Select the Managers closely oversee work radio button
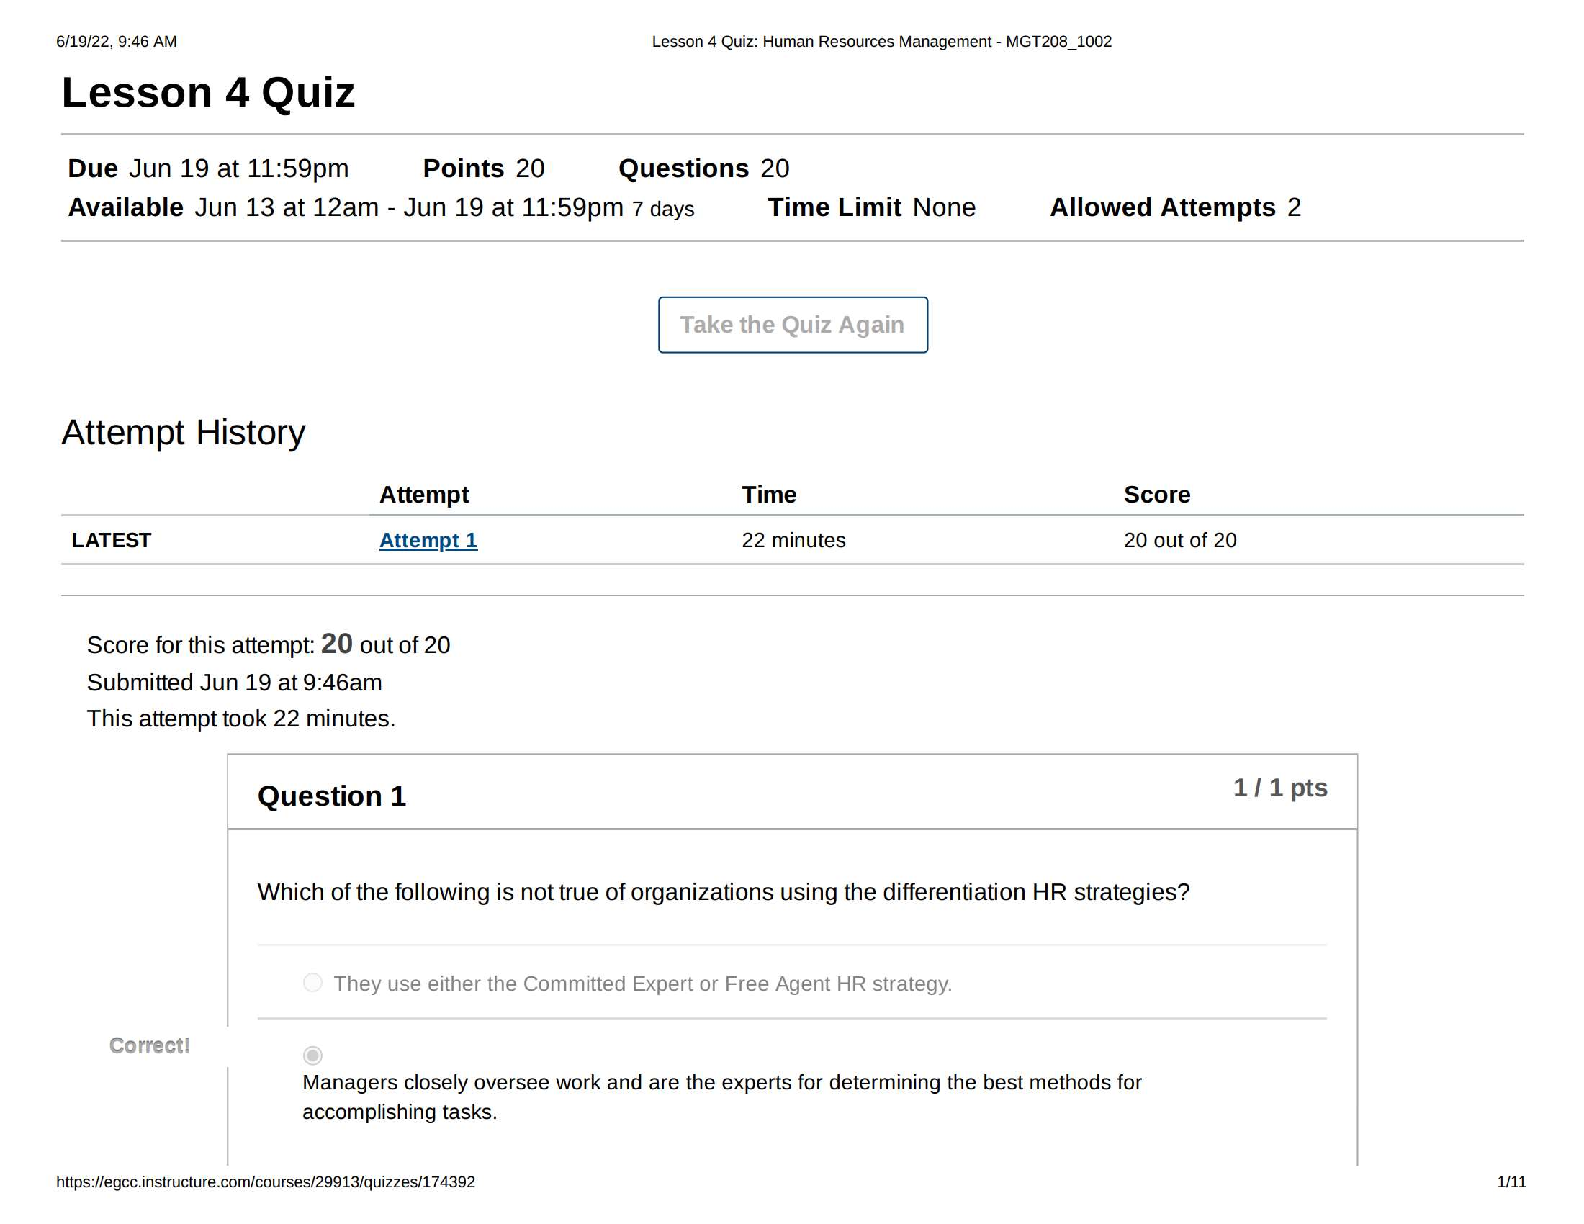 313,1055
